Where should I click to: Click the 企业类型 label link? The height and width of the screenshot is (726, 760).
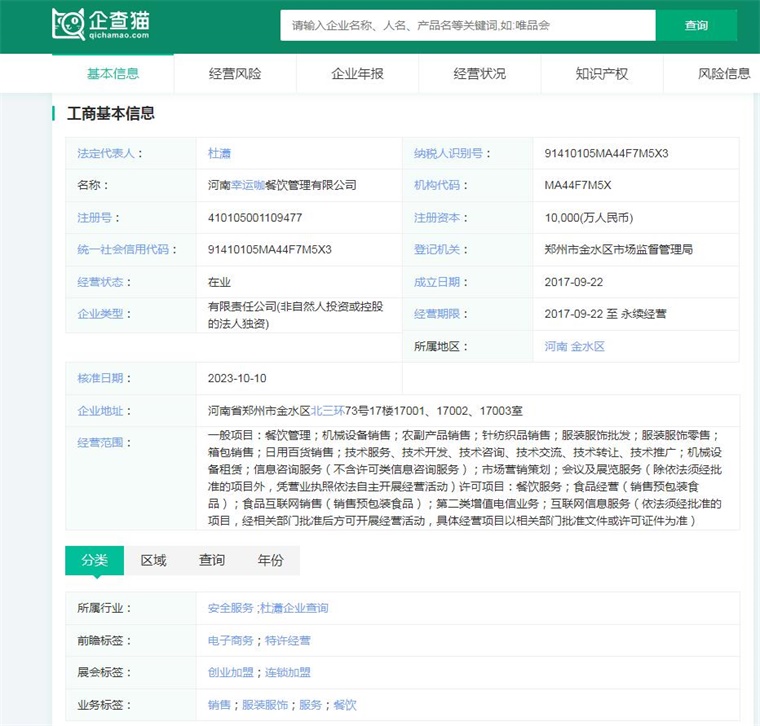[x=100, y=314]
